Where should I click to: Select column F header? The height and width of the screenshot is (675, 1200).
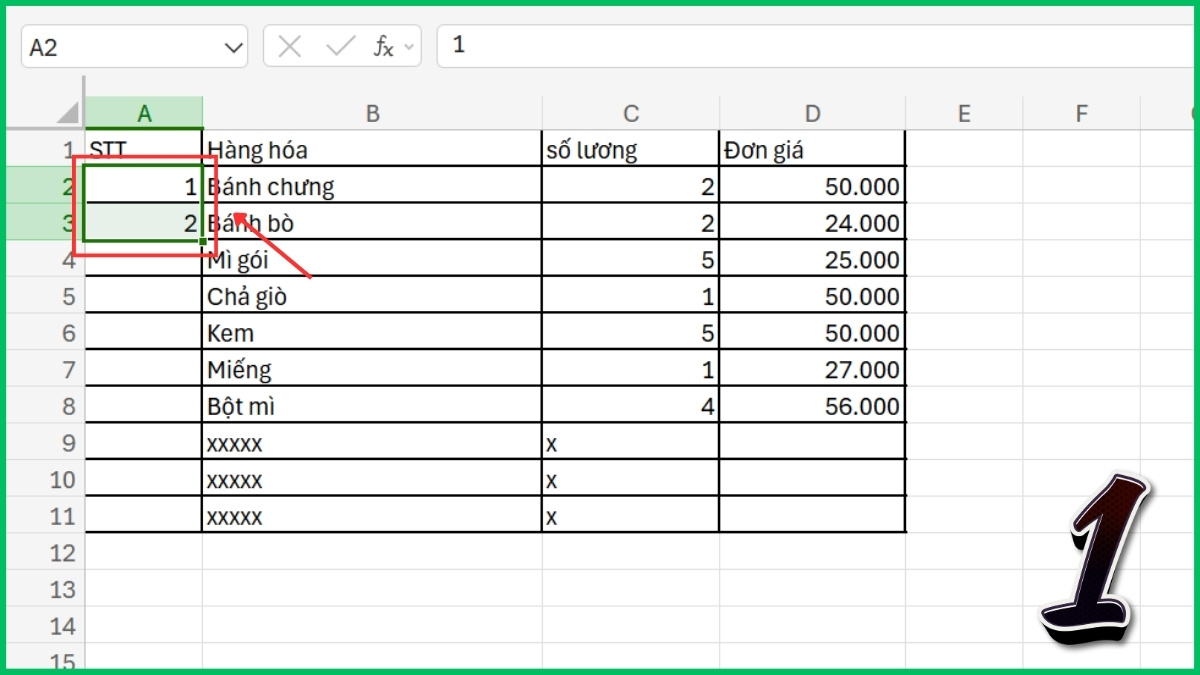1081,113
